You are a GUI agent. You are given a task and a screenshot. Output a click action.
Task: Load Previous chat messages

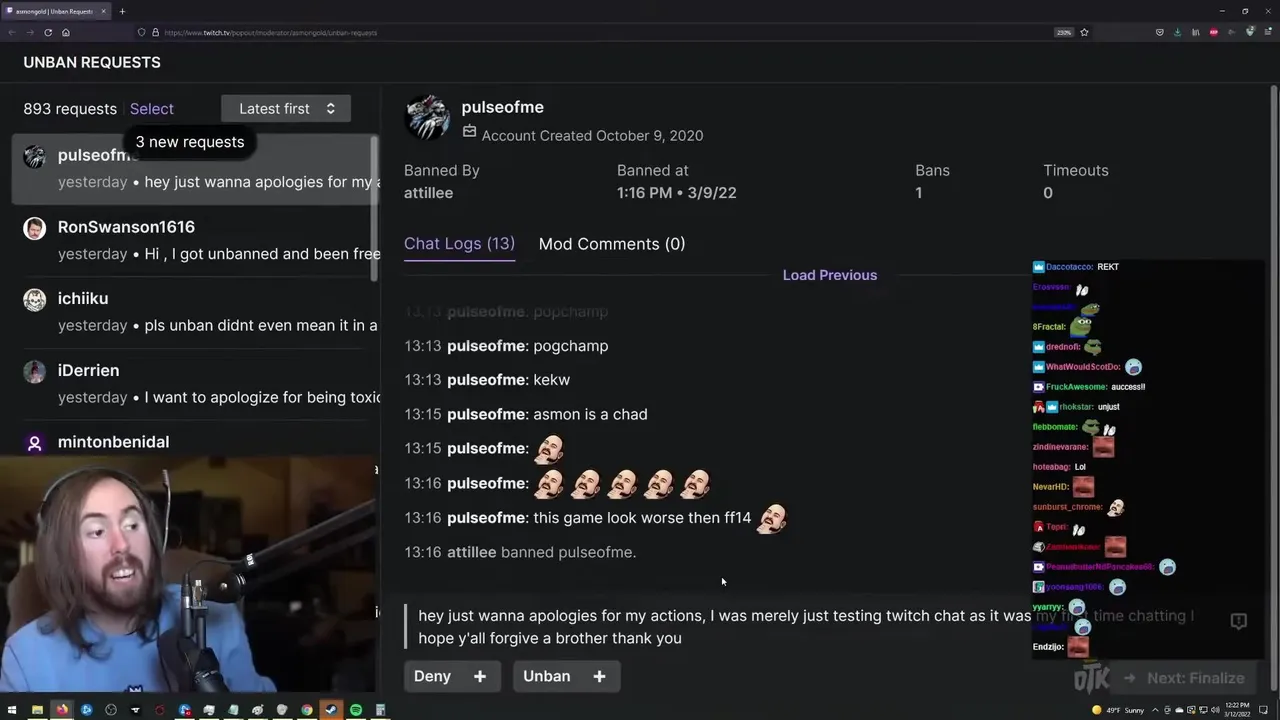point(830,275)
